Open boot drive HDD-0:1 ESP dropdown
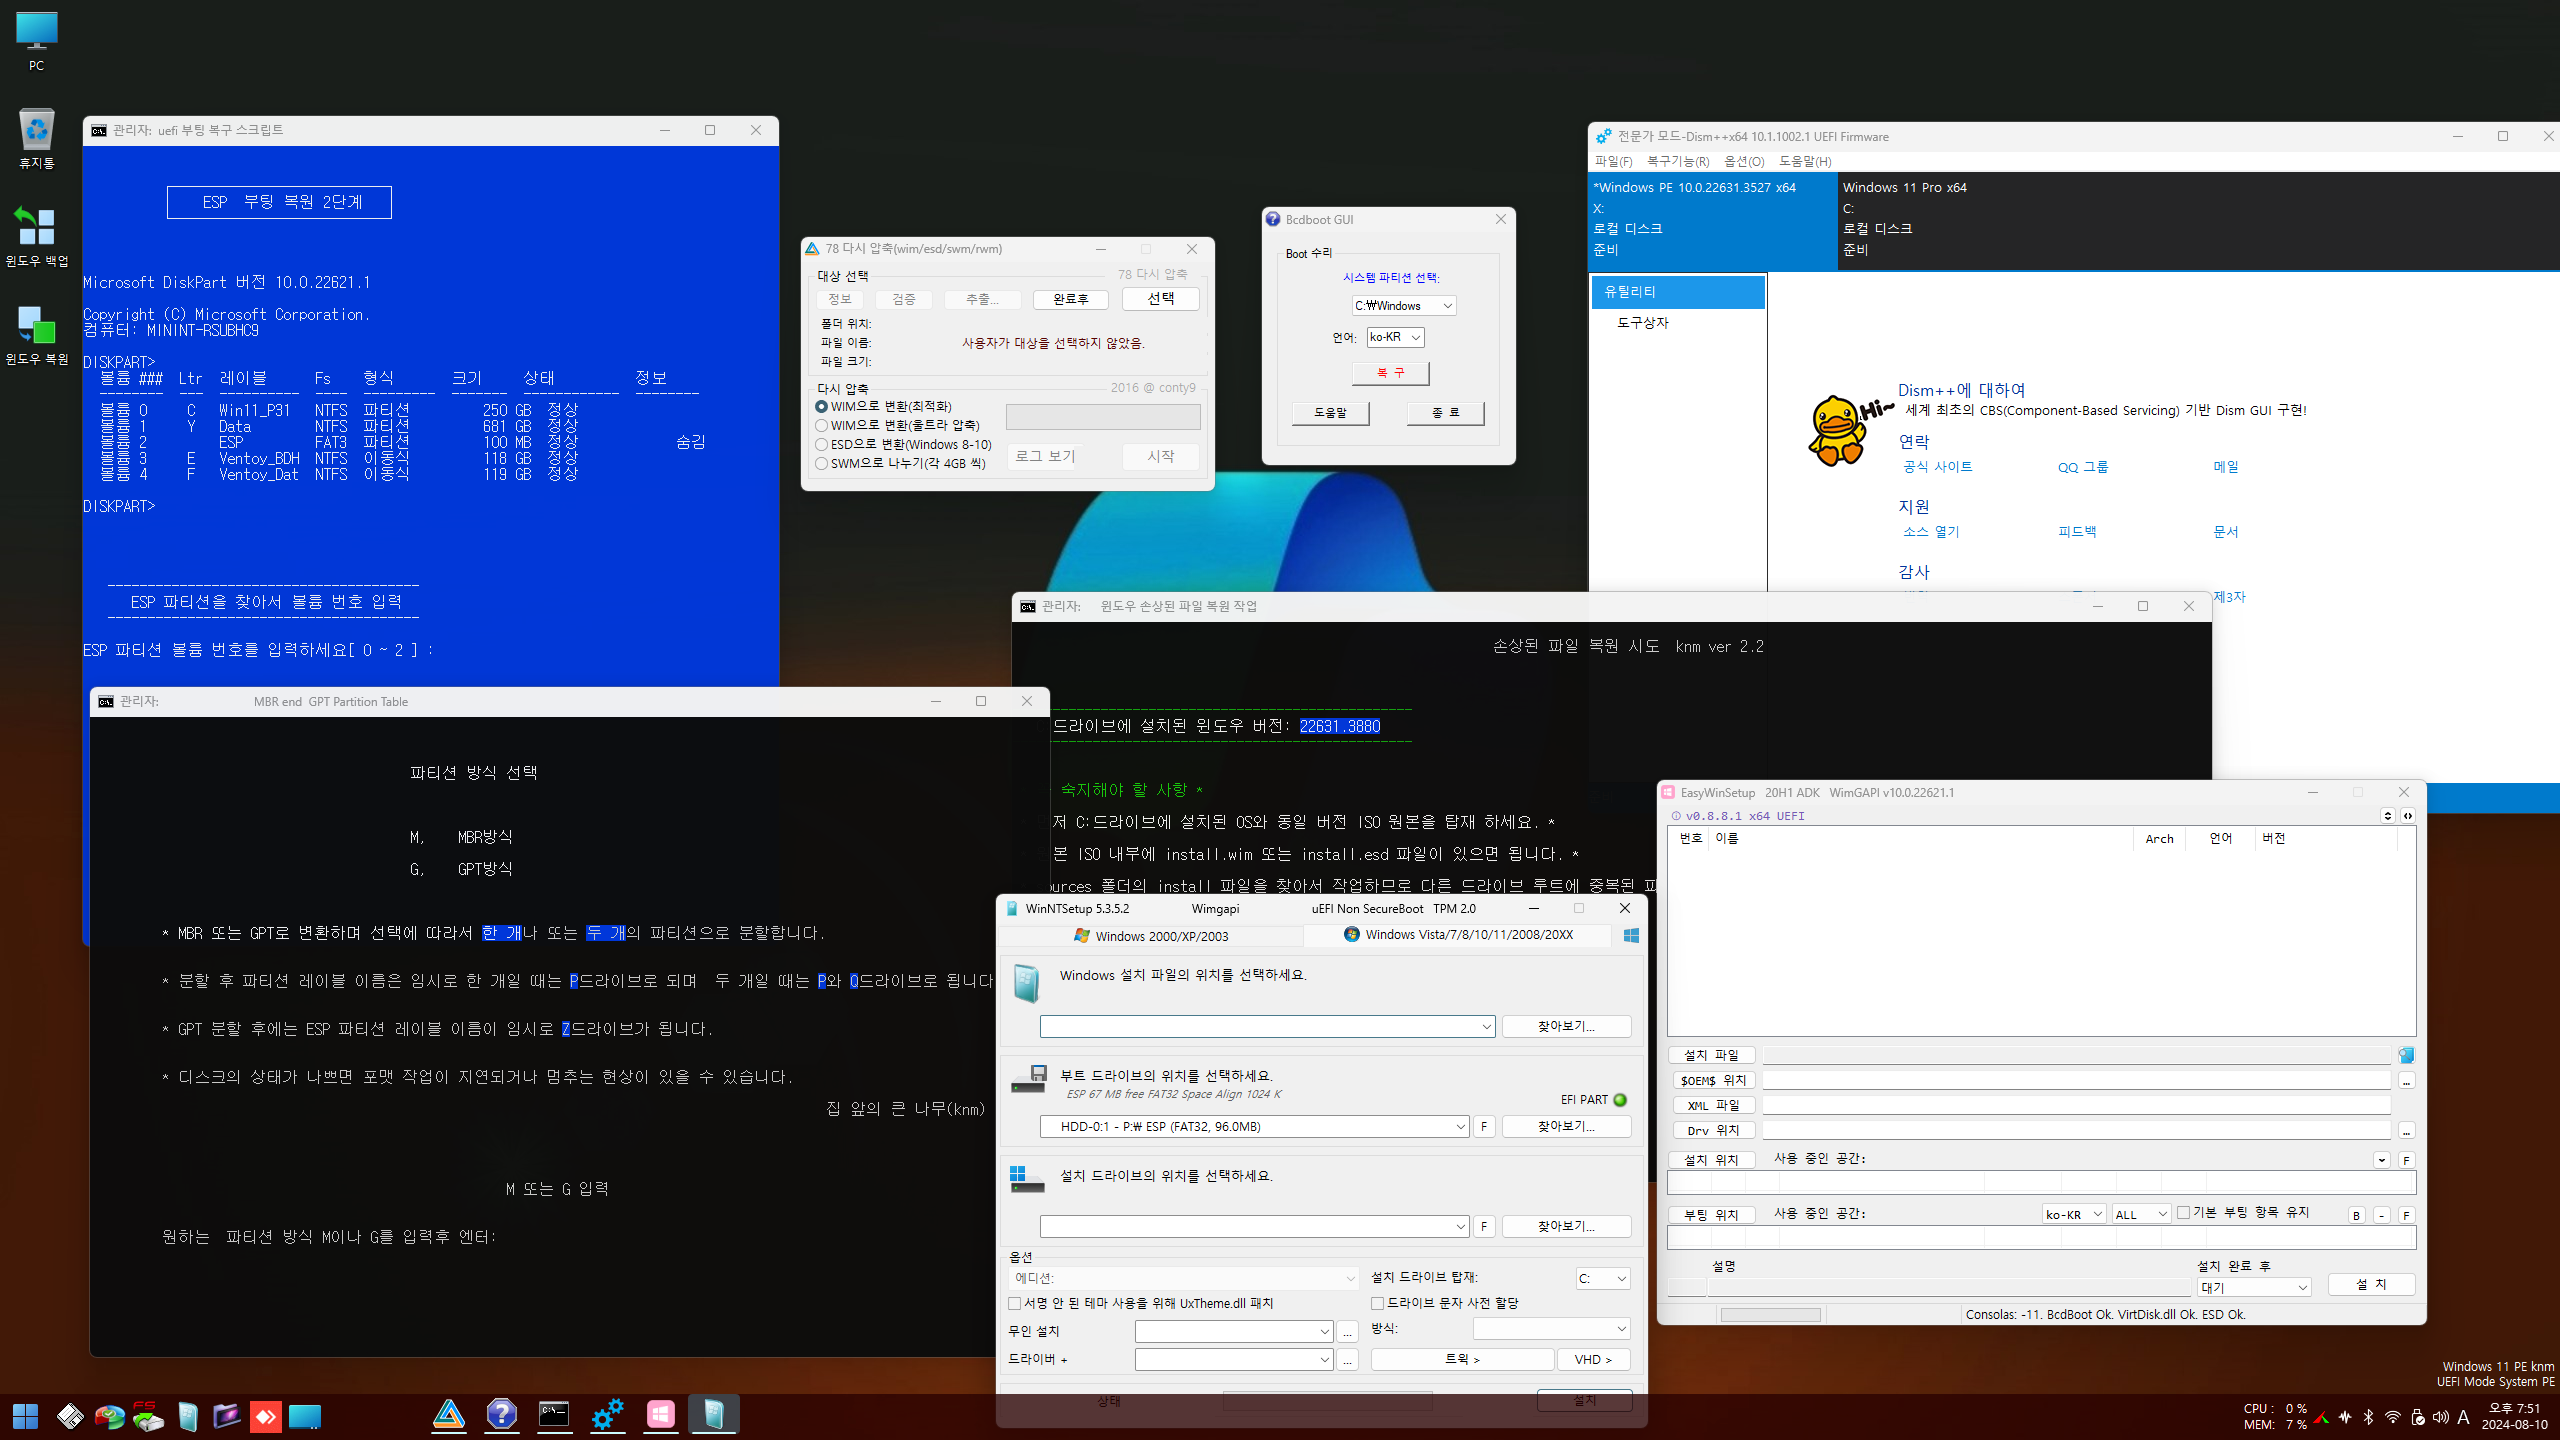 (x=1254, y=1127)
